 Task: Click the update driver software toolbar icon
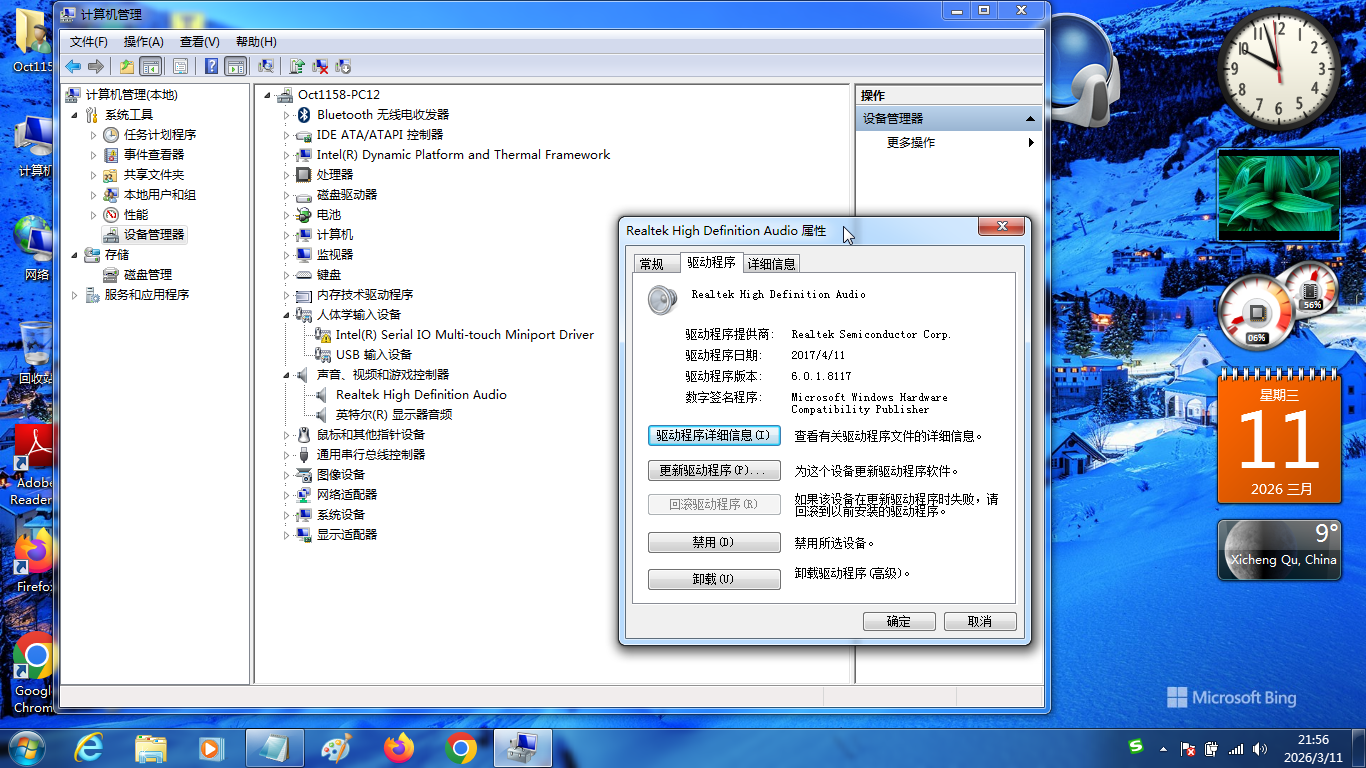297,66
